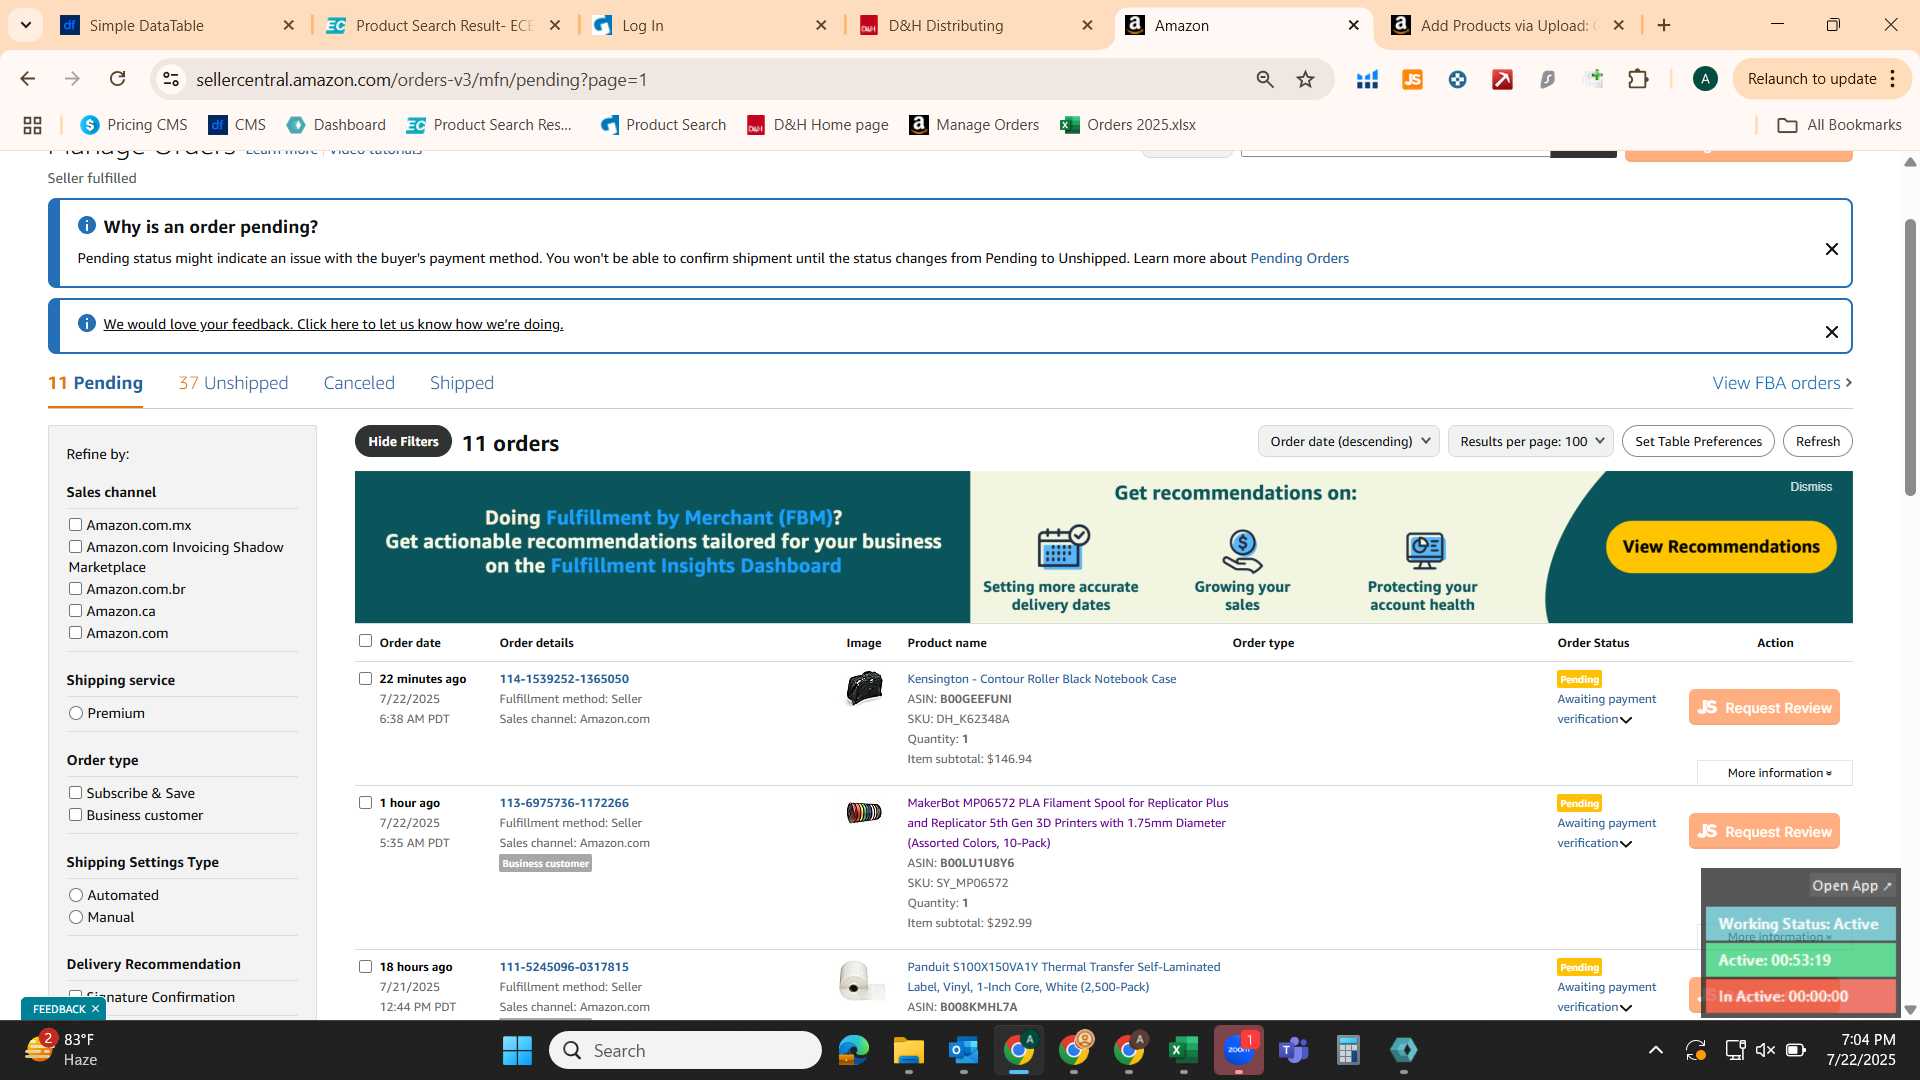Open Windows Start menu icon
This screenshot has height=1080, width=1920.
(517, 1050)
